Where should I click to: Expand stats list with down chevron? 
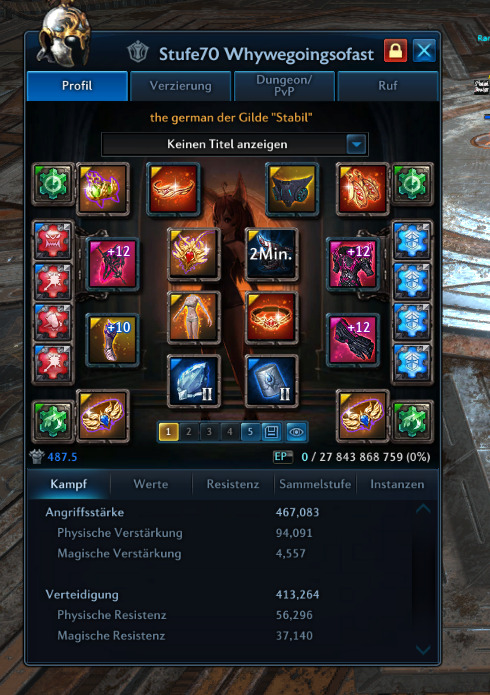tap(423, 650)
